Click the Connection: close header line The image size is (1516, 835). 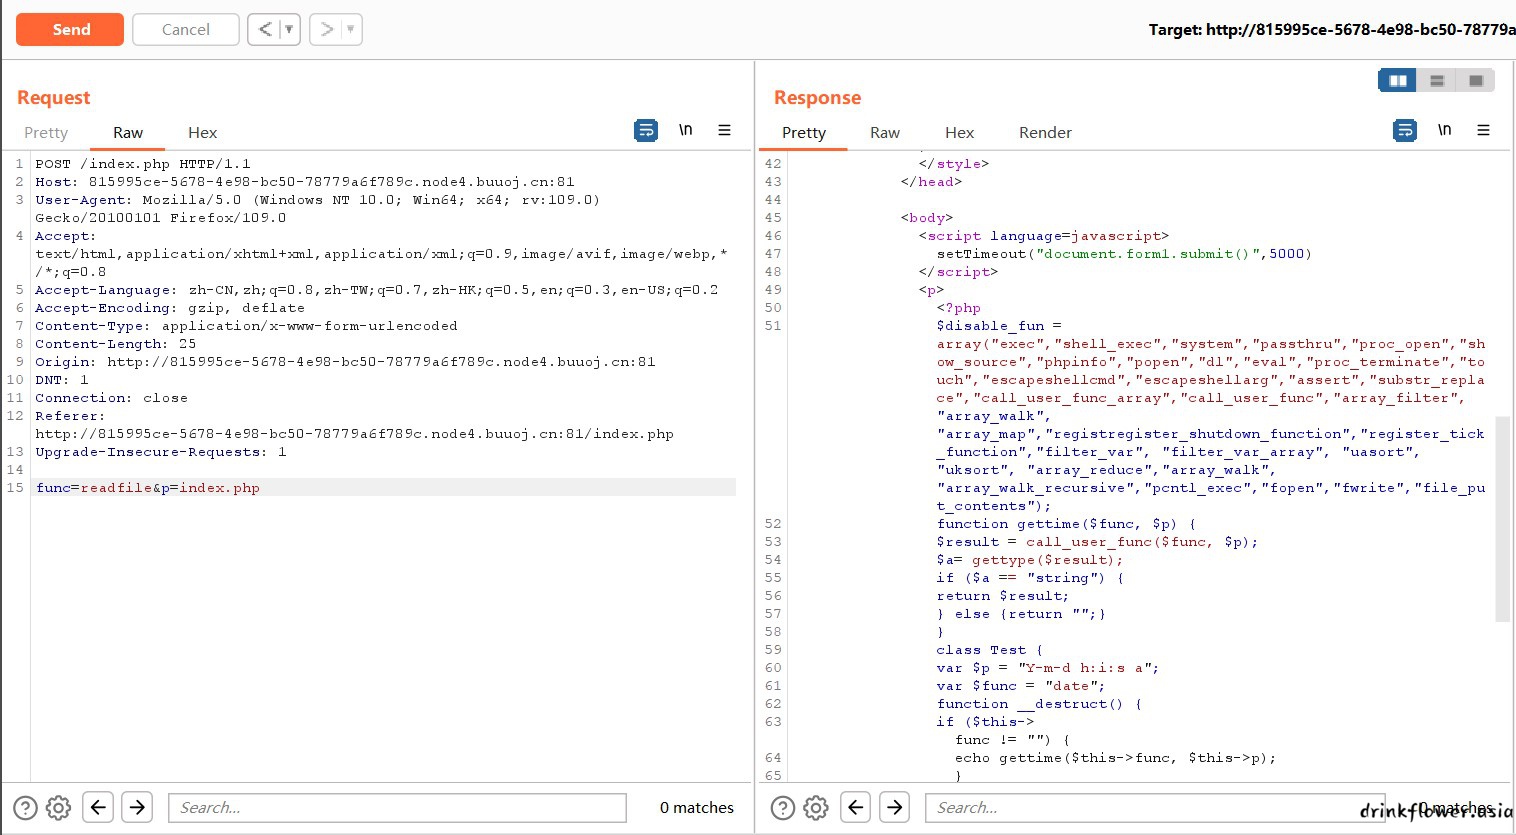[111, 398]
